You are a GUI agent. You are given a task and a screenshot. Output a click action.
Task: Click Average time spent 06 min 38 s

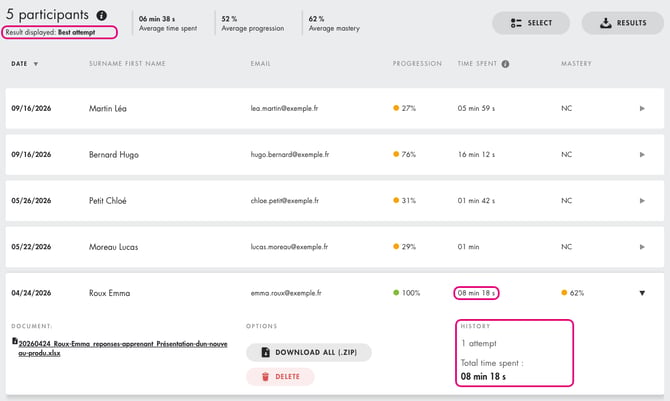click(168, 24)
